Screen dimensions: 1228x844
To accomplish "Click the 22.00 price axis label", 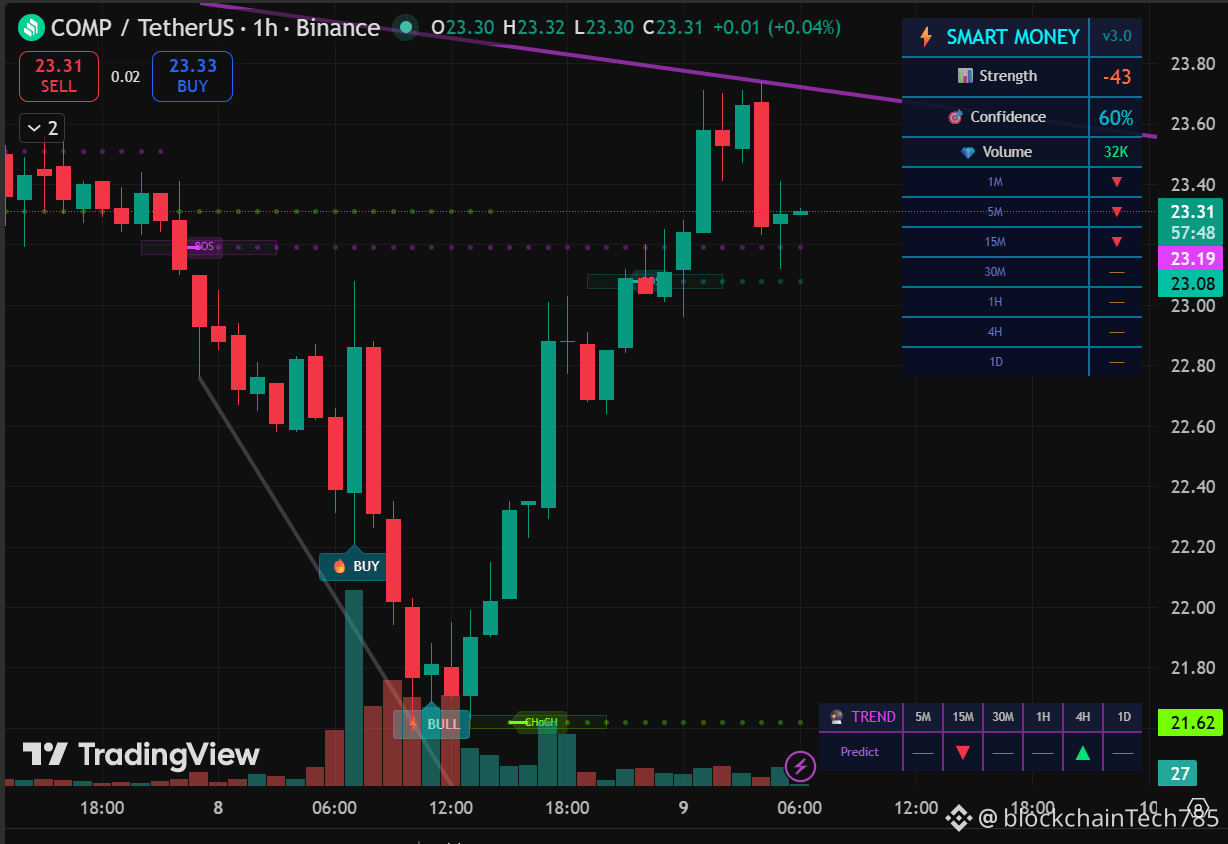I will tap(1192, 608).
